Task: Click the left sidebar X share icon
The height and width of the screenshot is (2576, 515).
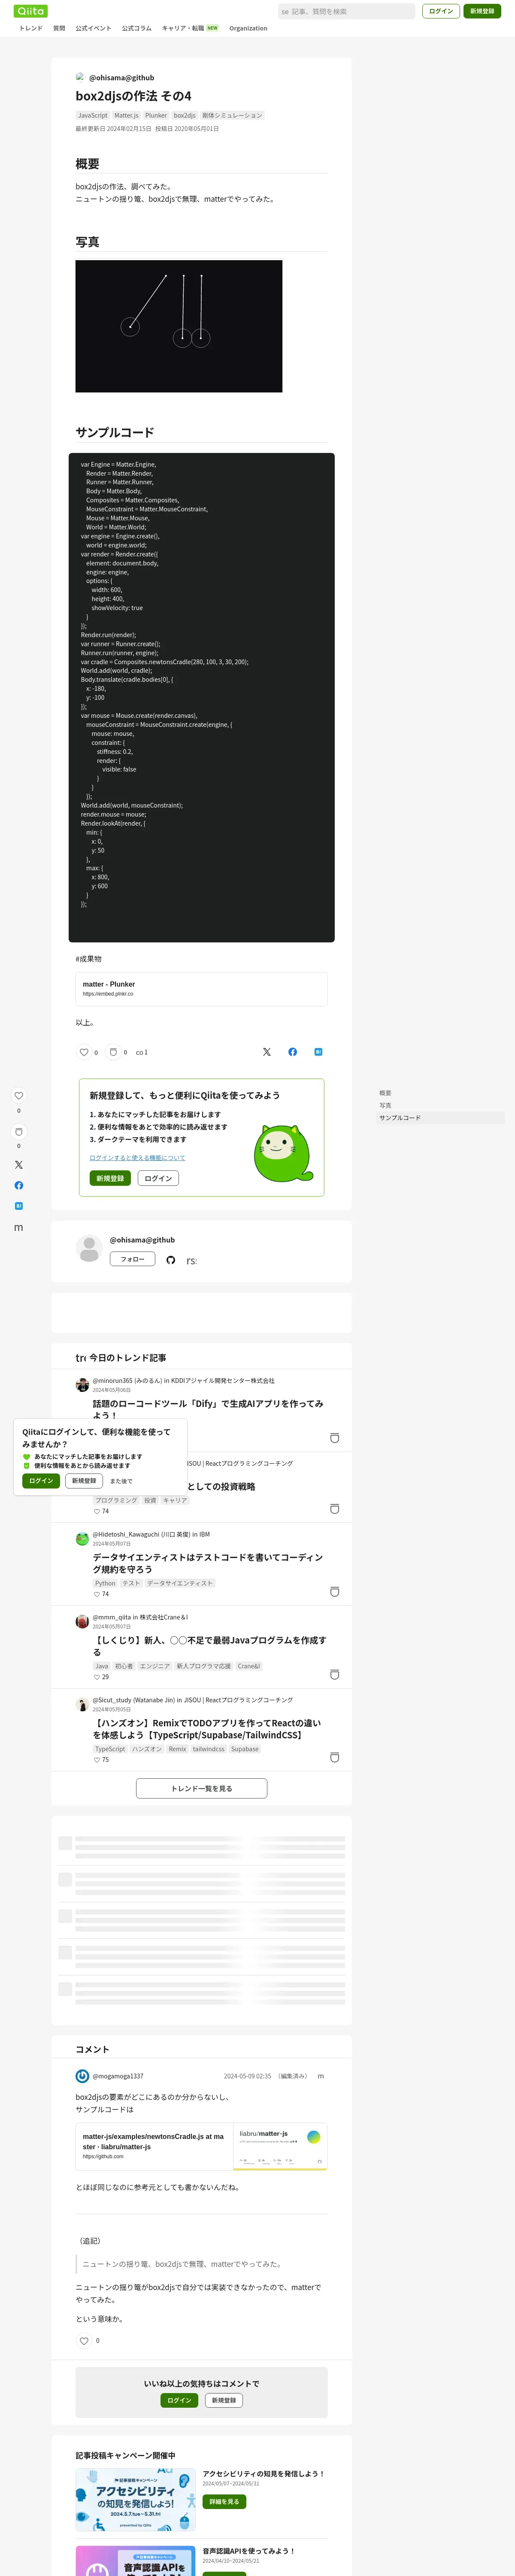Action: pyautogui.click(x=18, y=1165)
